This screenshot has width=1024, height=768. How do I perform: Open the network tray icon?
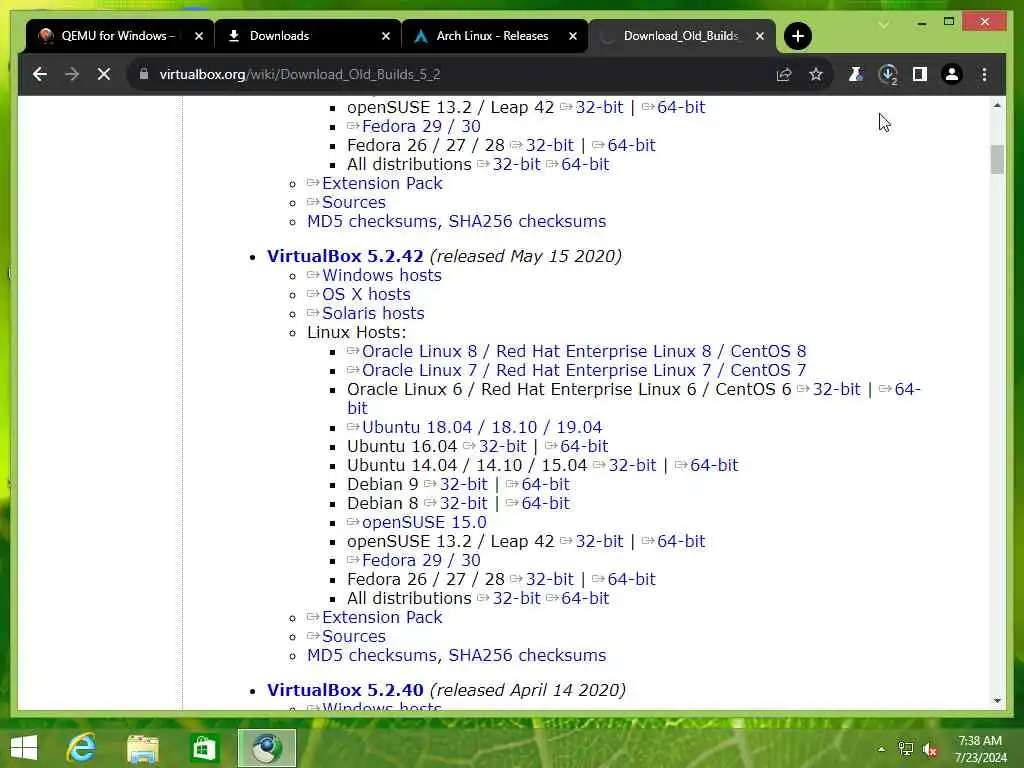click(906, 749)
